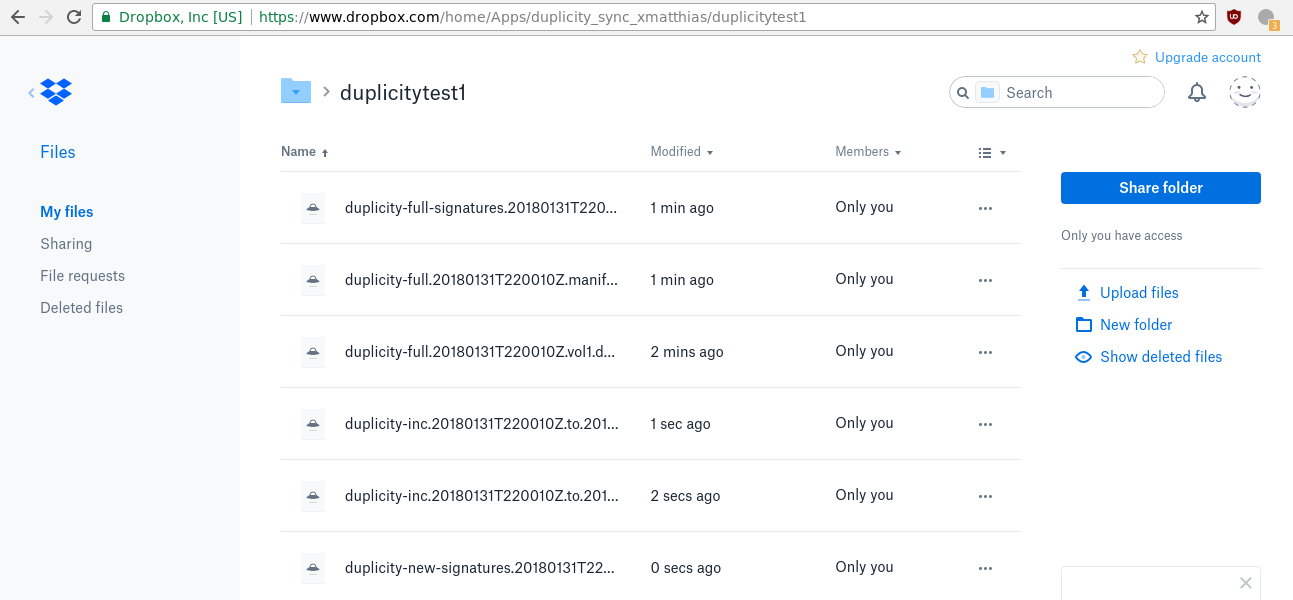Click the Upgrade account link

pos(1208,58)
